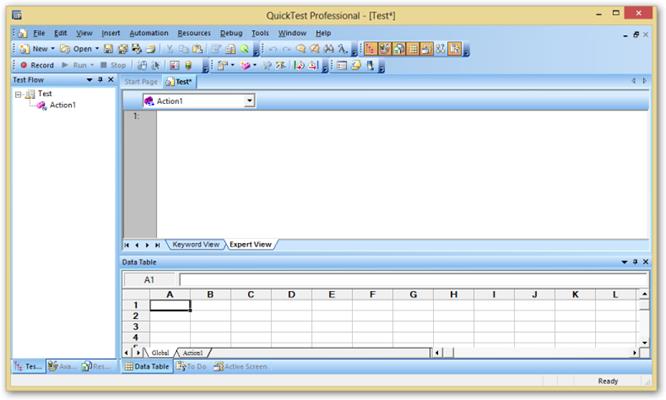Open the Action1 combo box dropdown
Image resolution: width=666 pixels, height=400 pixels.
(249, 101)
